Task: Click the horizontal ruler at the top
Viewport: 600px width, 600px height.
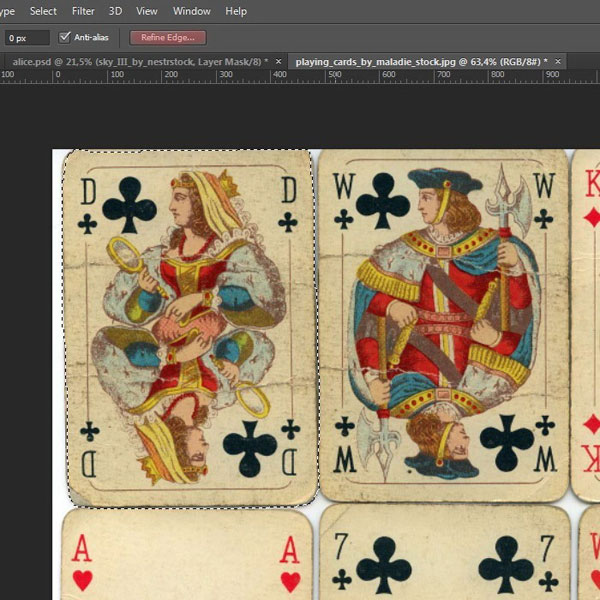Action: [x=300, y=76]
